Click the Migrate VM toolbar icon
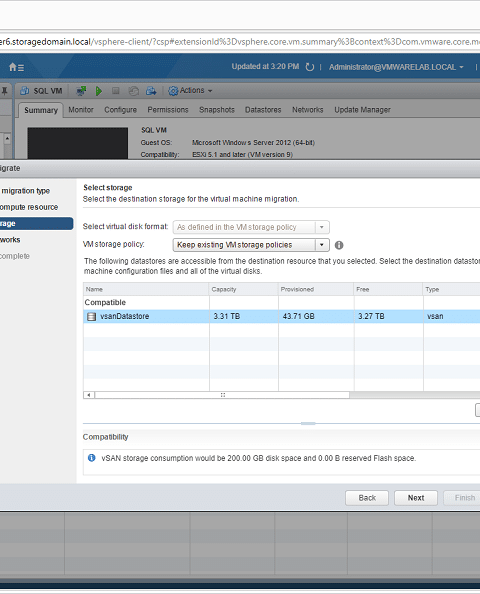Screen dimensions: 480x594 coord(151,91)
